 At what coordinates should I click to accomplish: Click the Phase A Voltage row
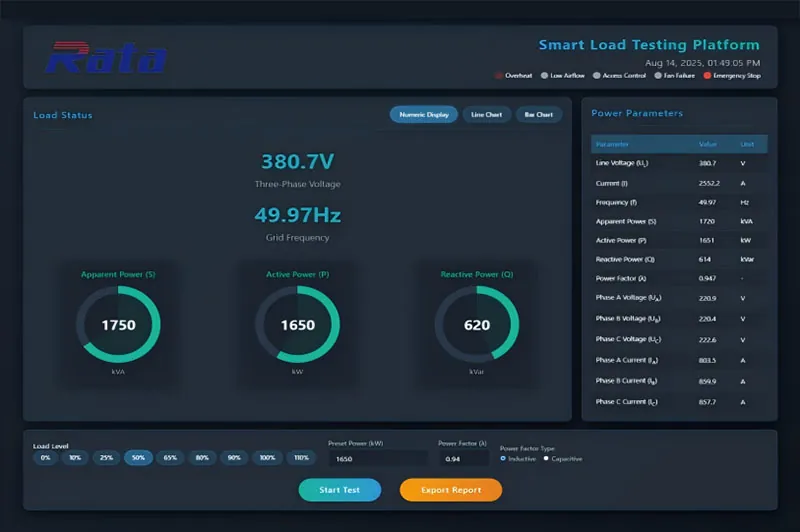(x=679, y=298)
